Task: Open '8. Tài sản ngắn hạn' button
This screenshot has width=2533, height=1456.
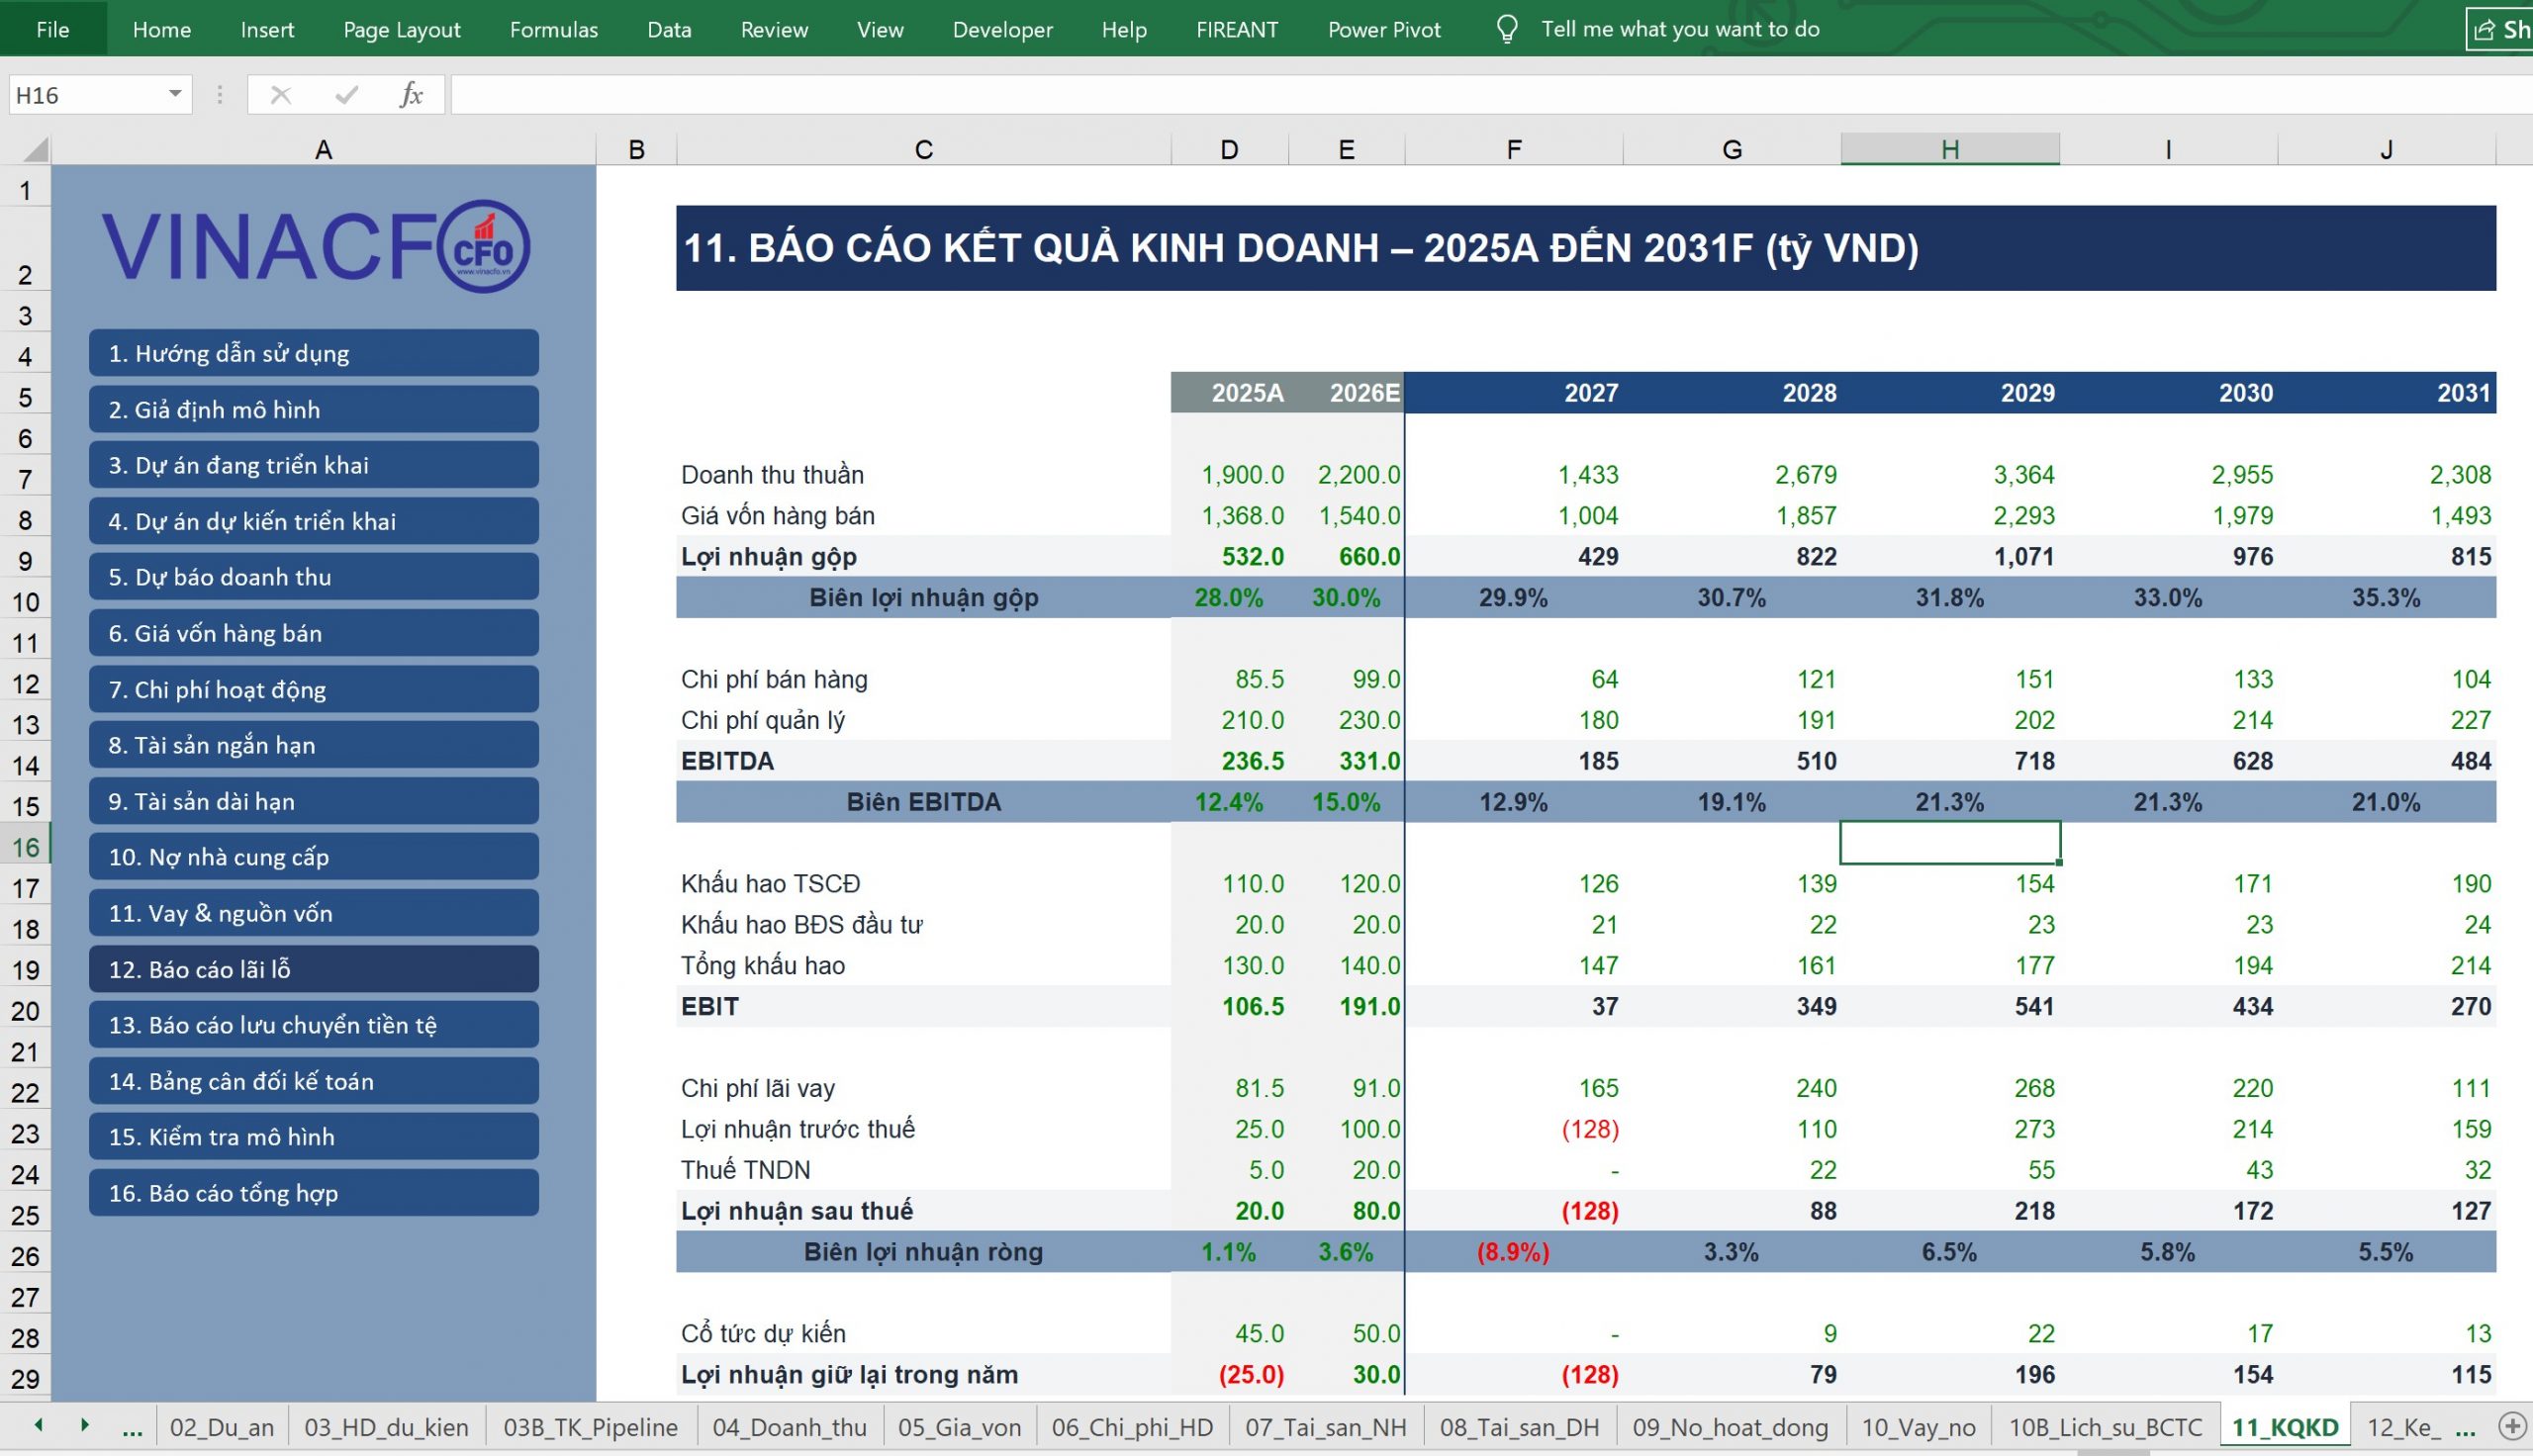Action: coord(314,745)
